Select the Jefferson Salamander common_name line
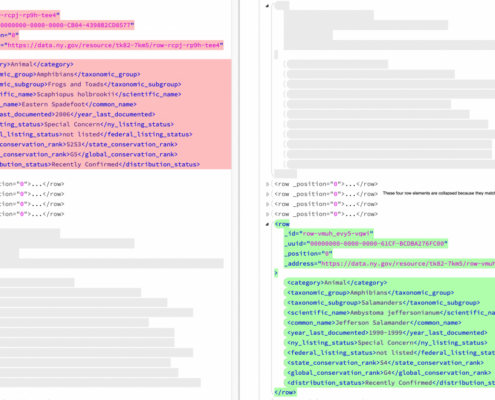This screenshot has height=400, width=495. point(374,323)
